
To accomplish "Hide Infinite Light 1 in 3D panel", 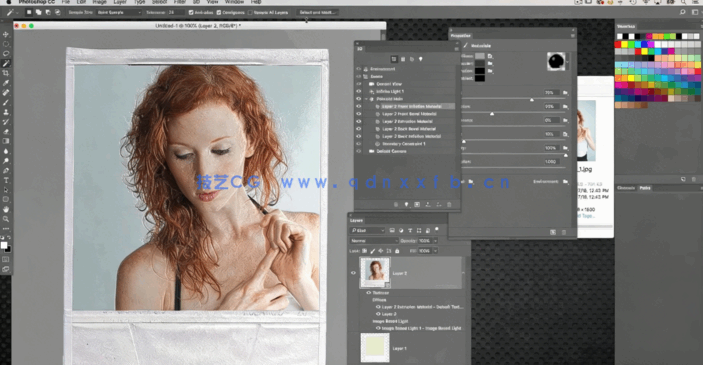I will [358, 91].
